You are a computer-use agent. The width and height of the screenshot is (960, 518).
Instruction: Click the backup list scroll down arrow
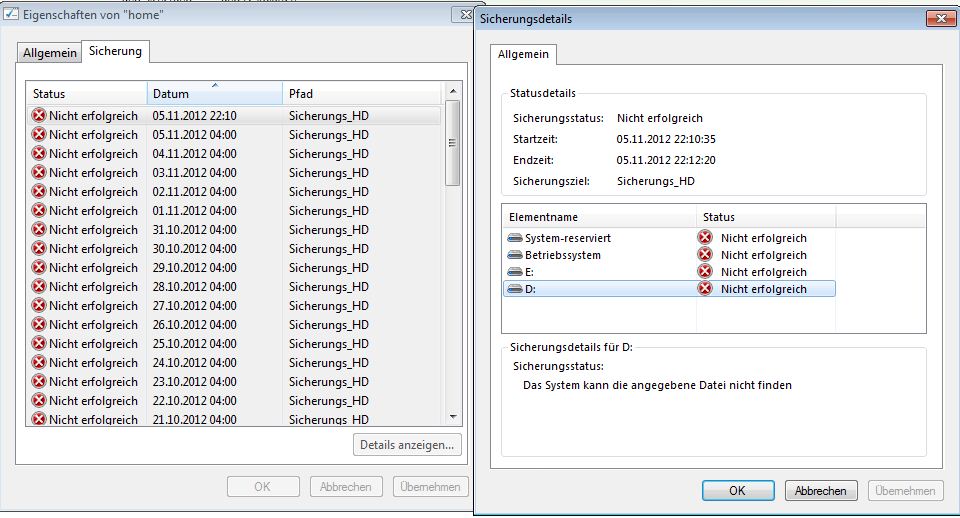tap(453, 416)
